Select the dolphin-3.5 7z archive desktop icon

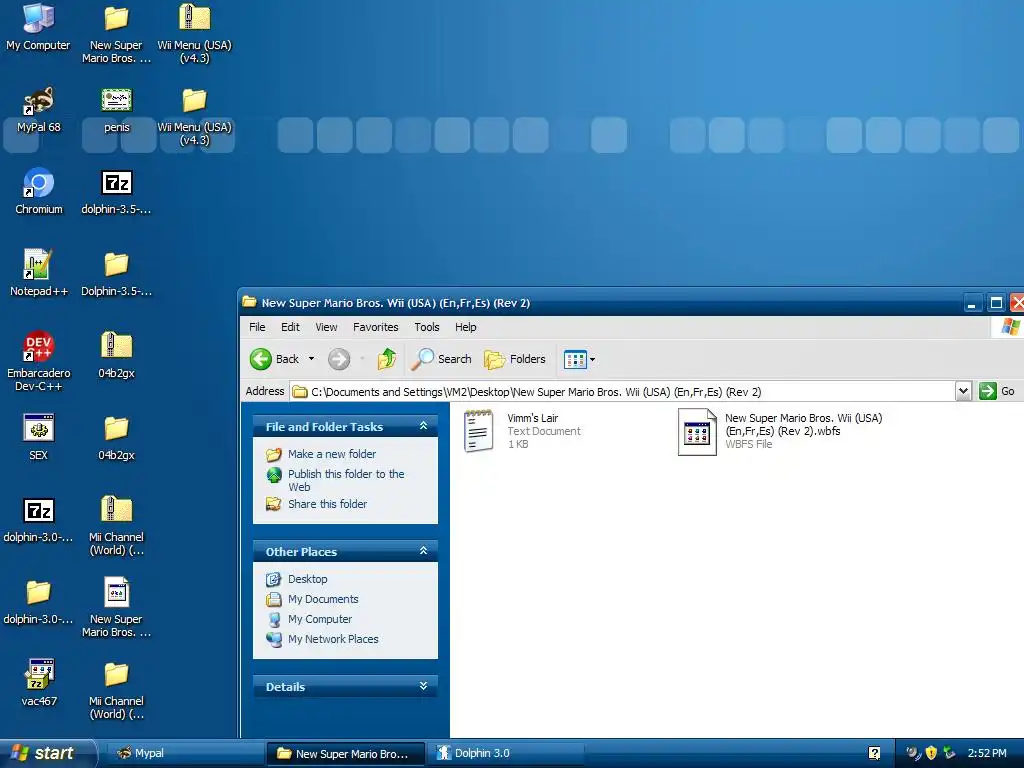[116, 182]
